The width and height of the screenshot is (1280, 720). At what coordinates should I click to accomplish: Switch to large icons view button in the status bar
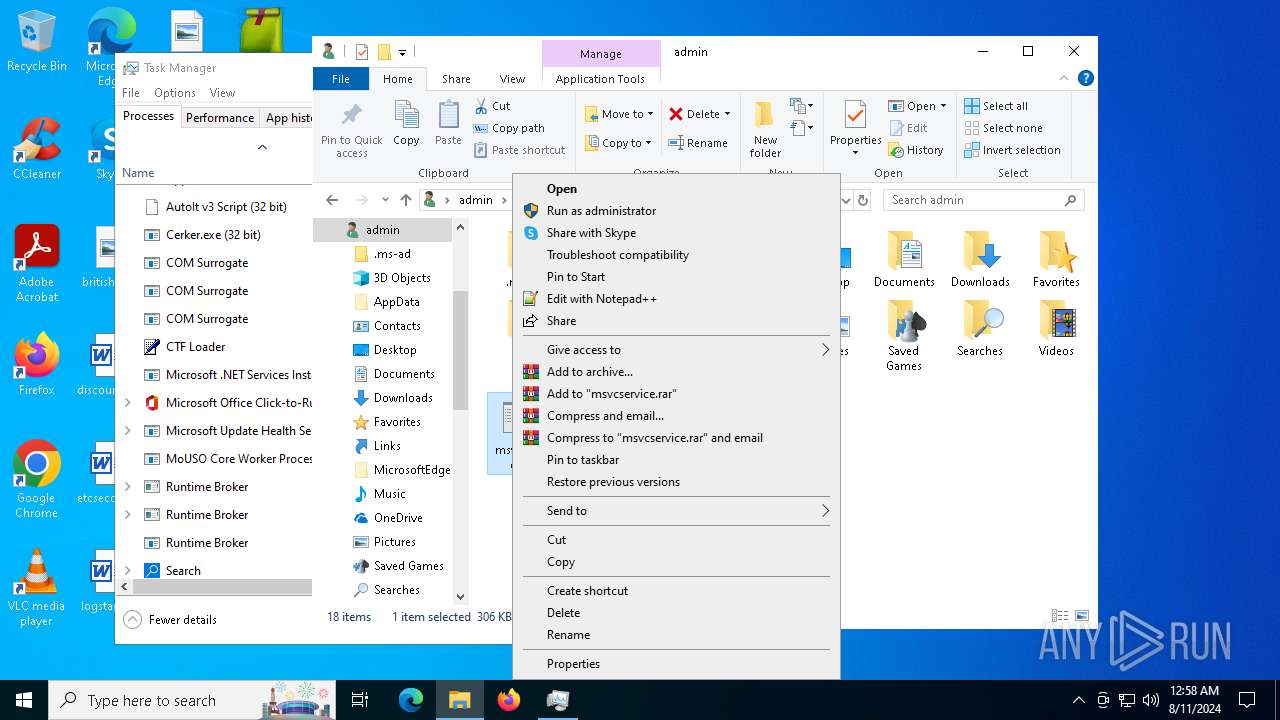point(1082,617)
